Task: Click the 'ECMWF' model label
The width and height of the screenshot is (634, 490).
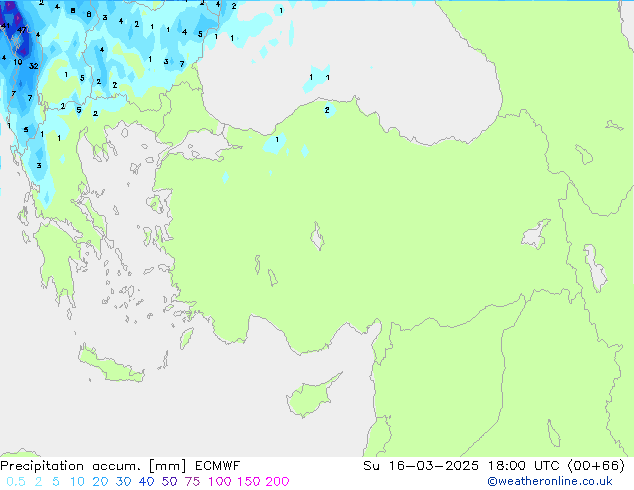Action: pos(218,466)
